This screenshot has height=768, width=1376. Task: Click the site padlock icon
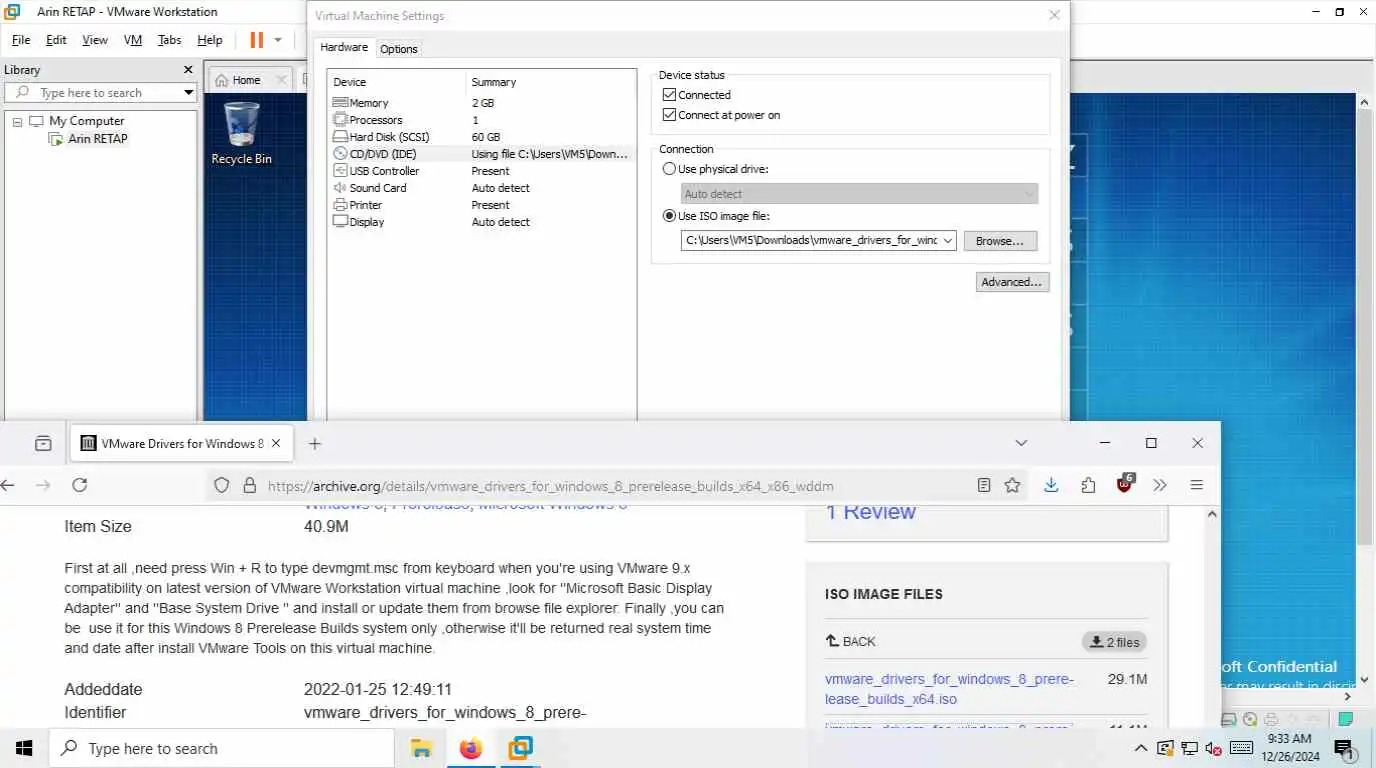(x=249, y=485)
